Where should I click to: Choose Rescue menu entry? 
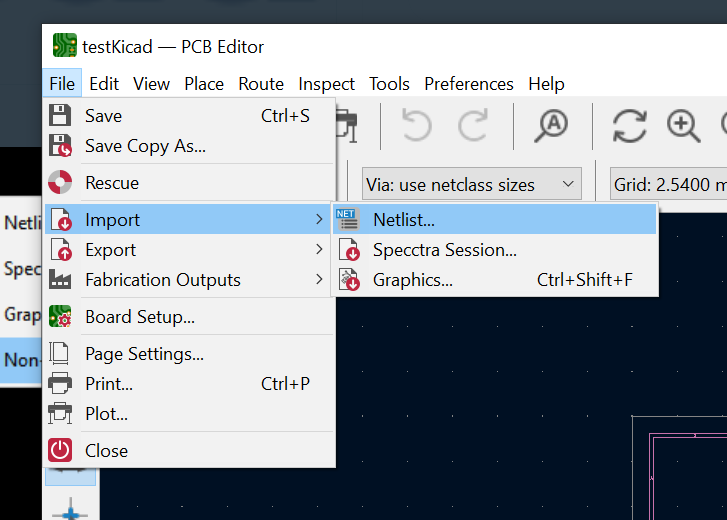tap(190, 183)
